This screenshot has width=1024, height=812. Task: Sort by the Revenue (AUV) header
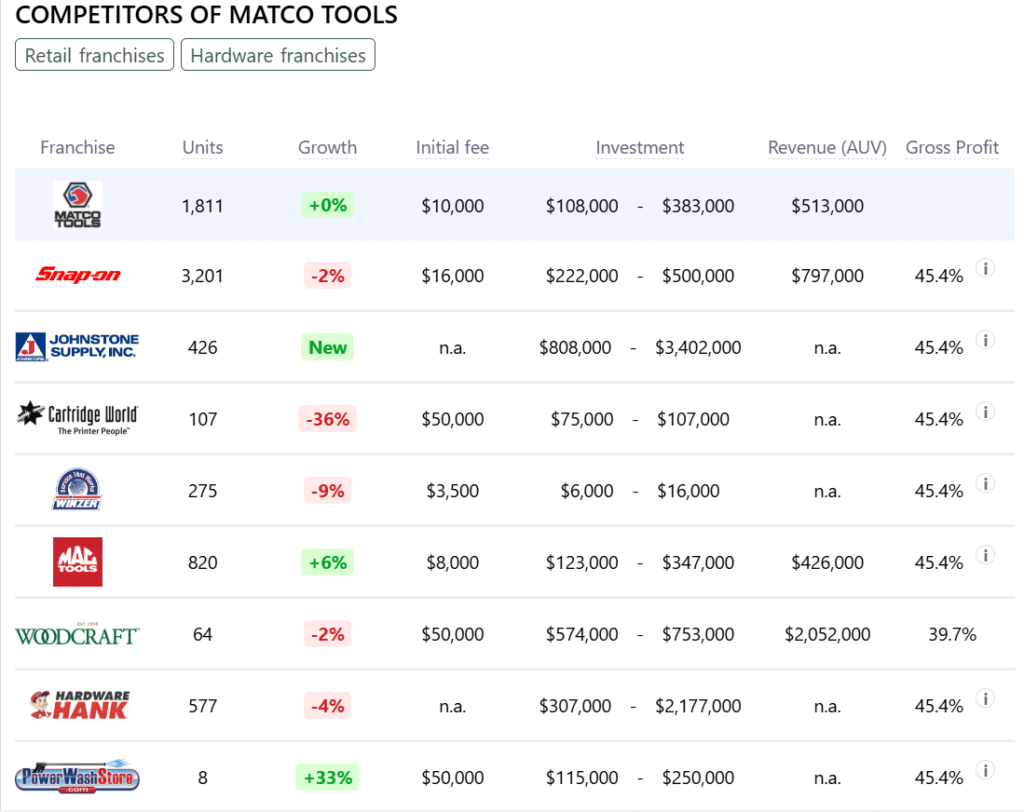[x=827, y=148]
